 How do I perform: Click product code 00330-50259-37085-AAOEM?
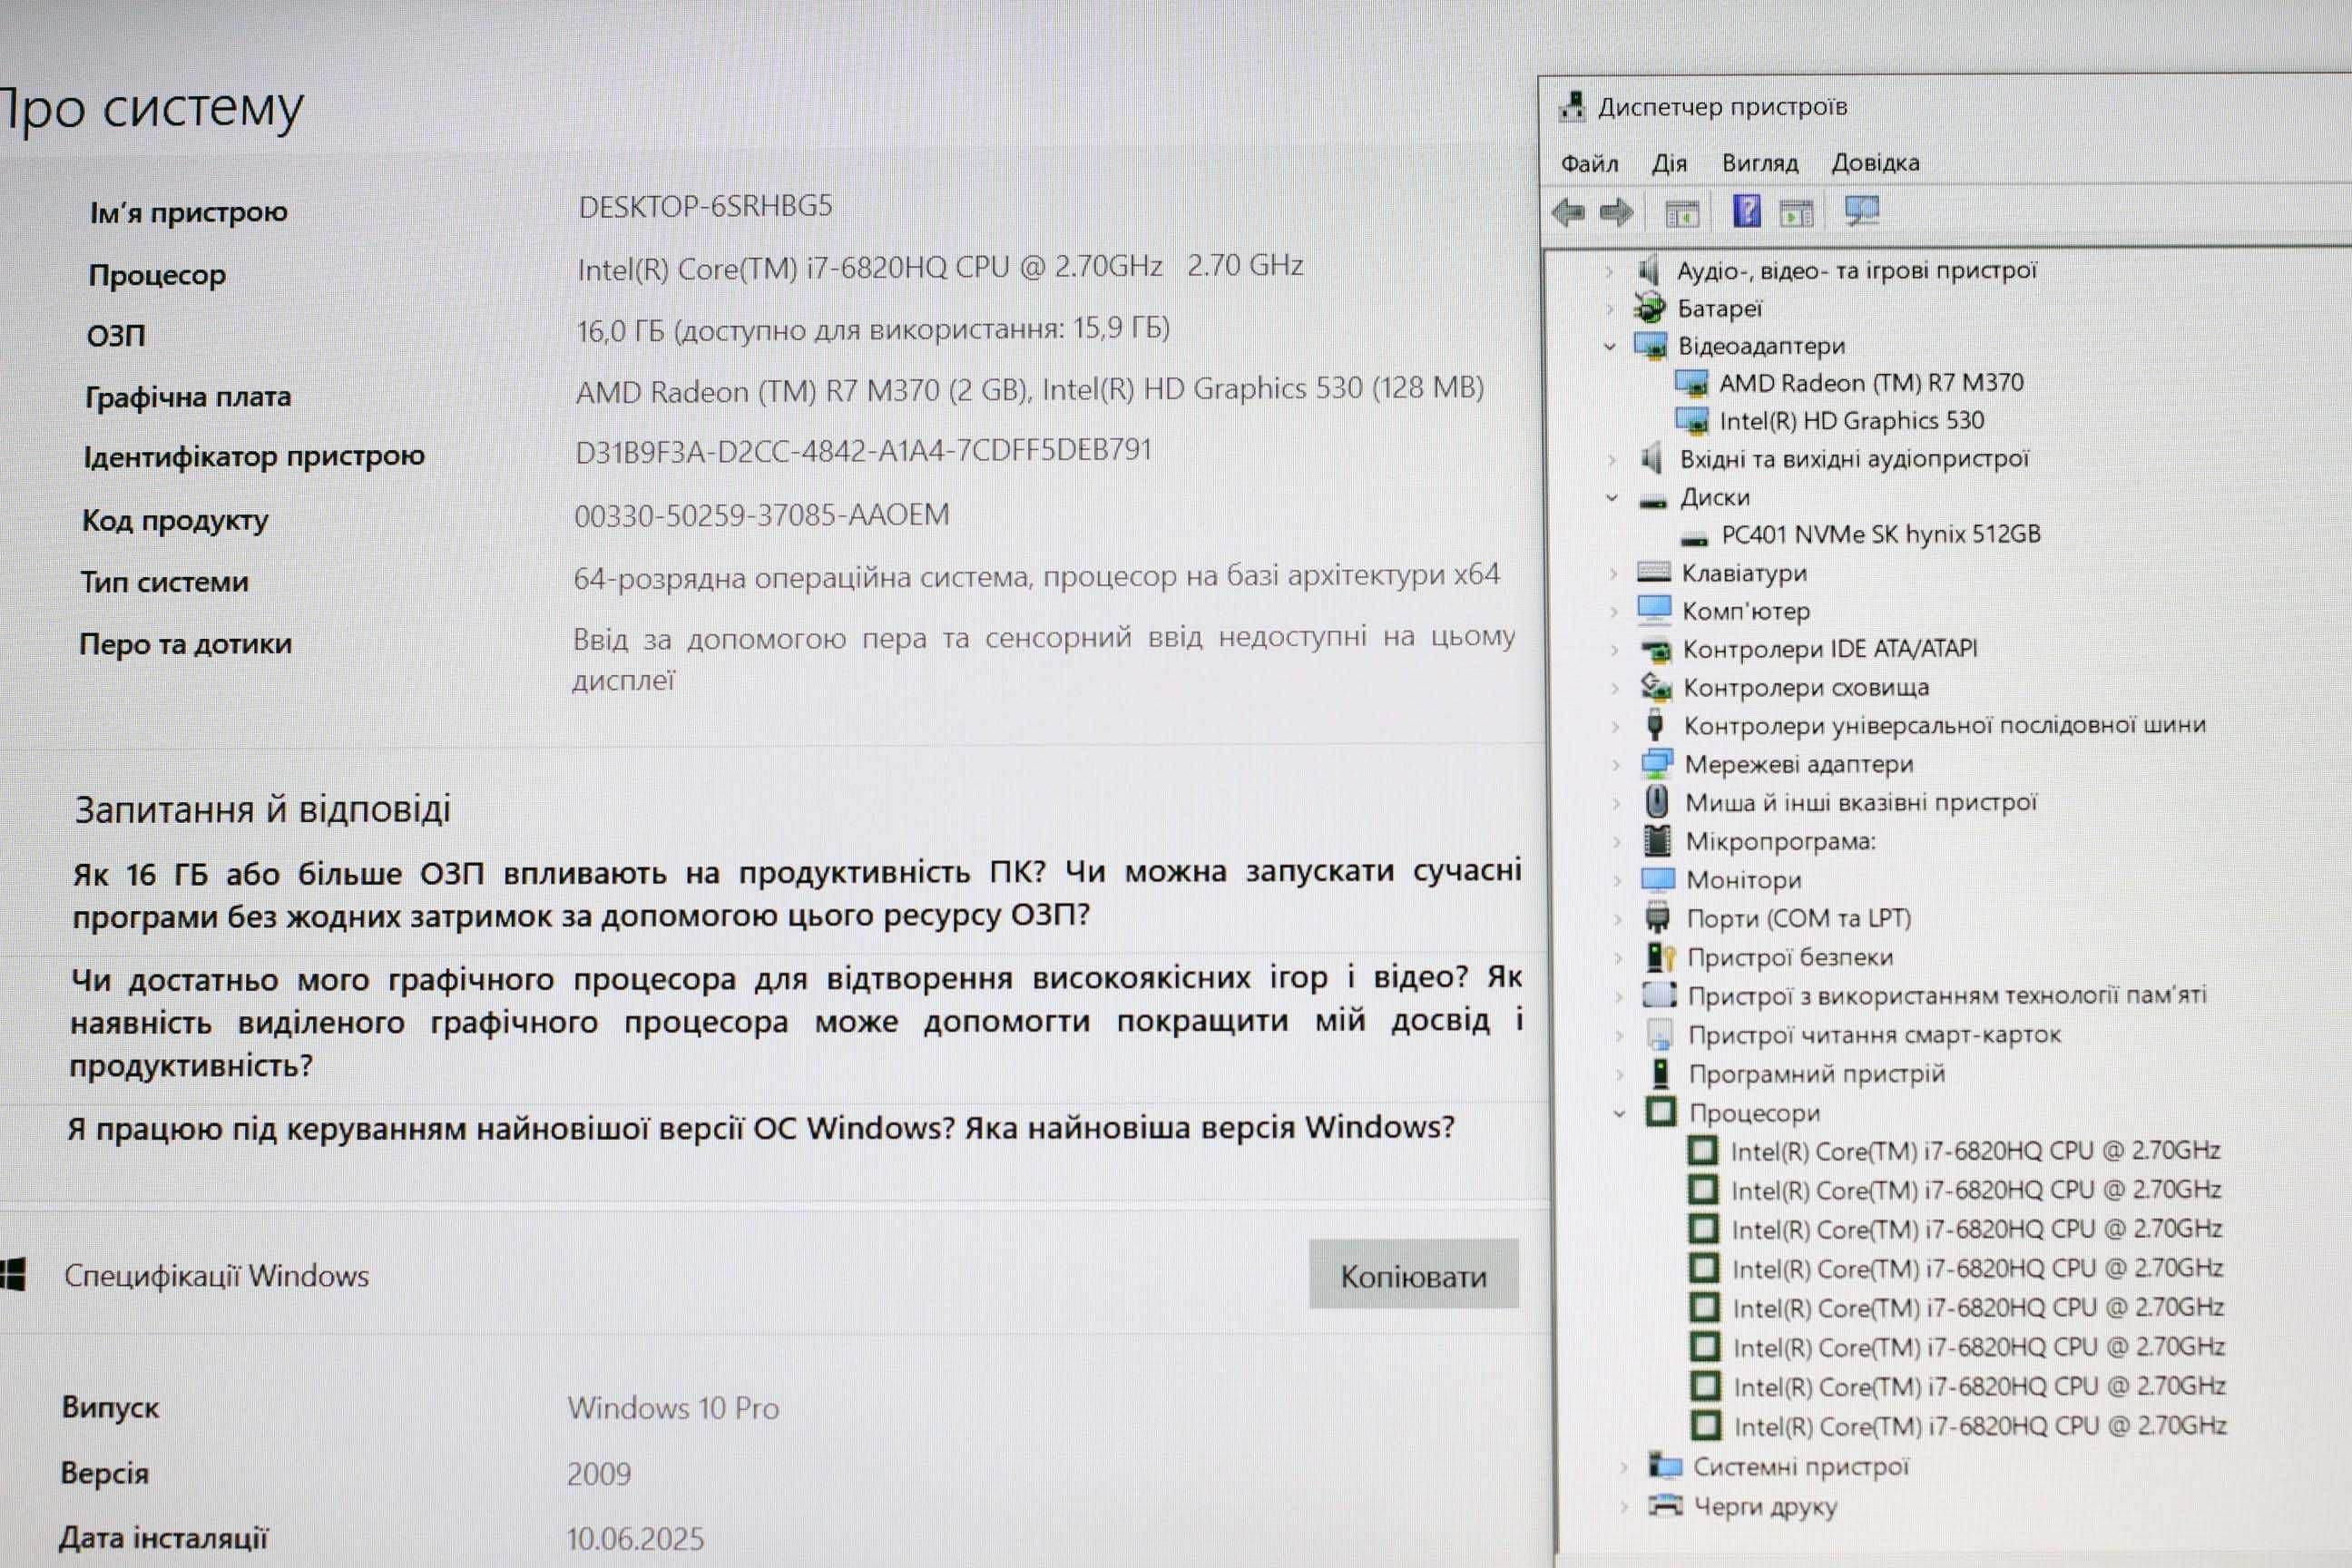tap(762, 515)
